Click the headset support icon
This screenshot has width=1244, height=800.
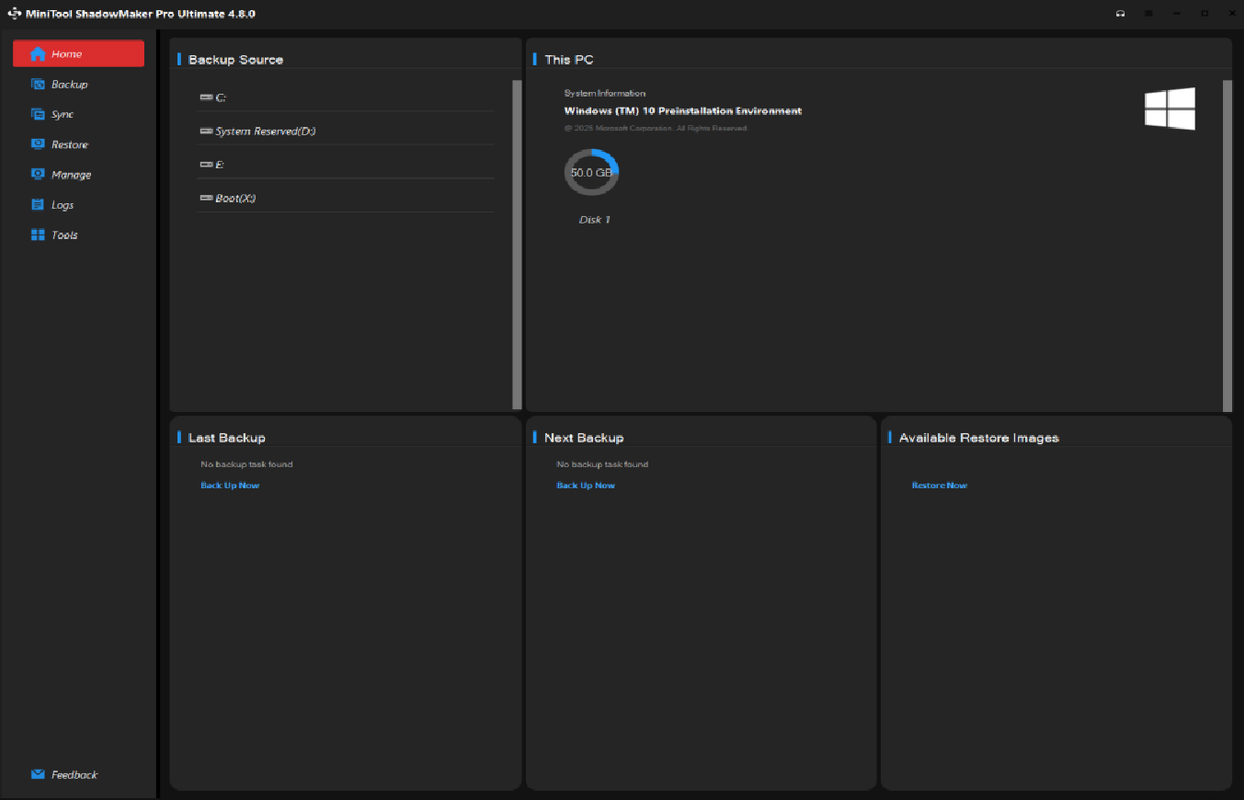[1121, 13]
